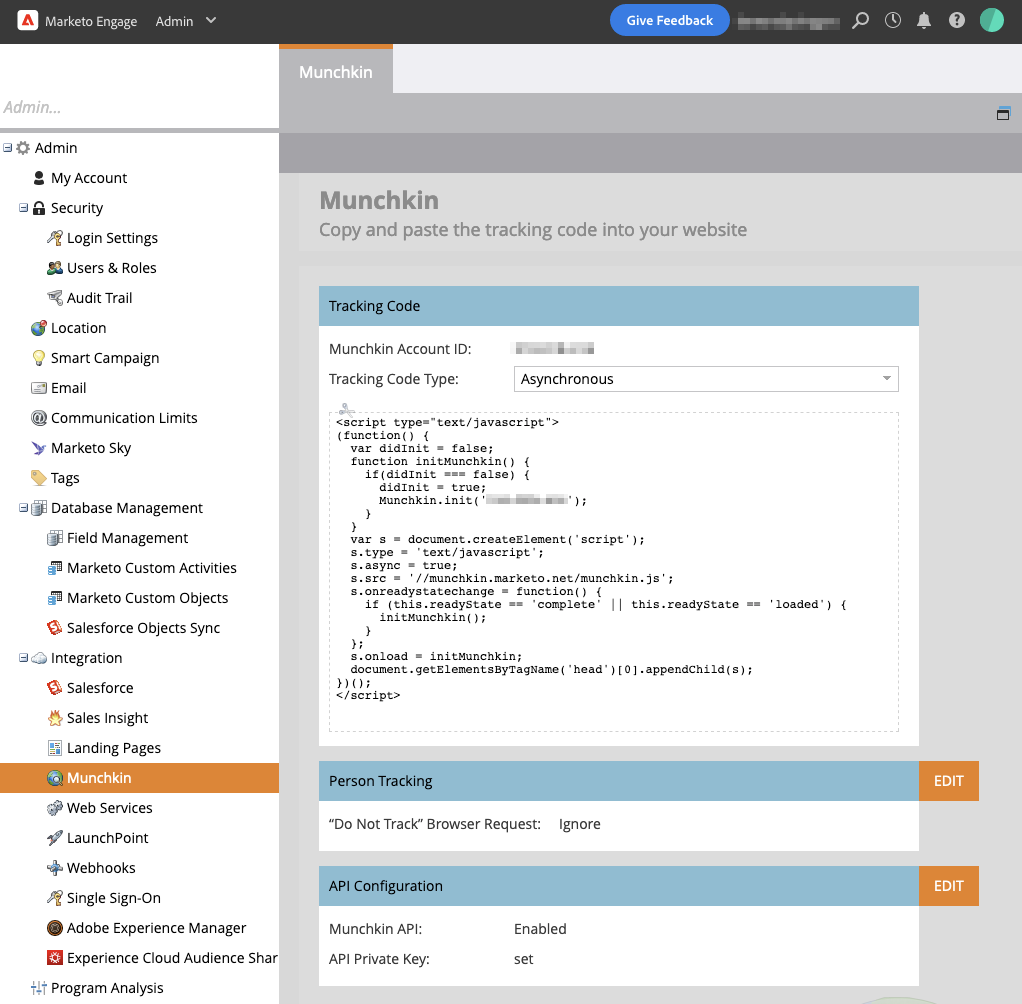
Task: Open the search magnifier in top bar
Action: tap(860, 21)
